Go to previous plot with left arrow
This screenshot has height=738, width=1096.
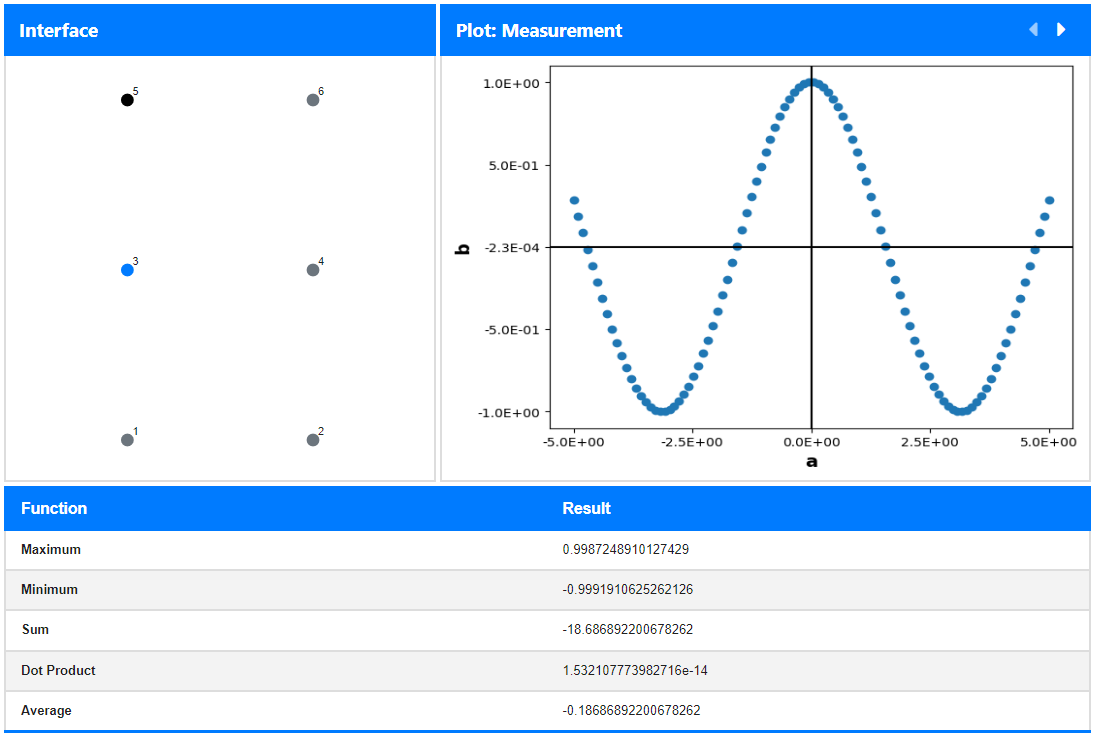point(1034,29)
